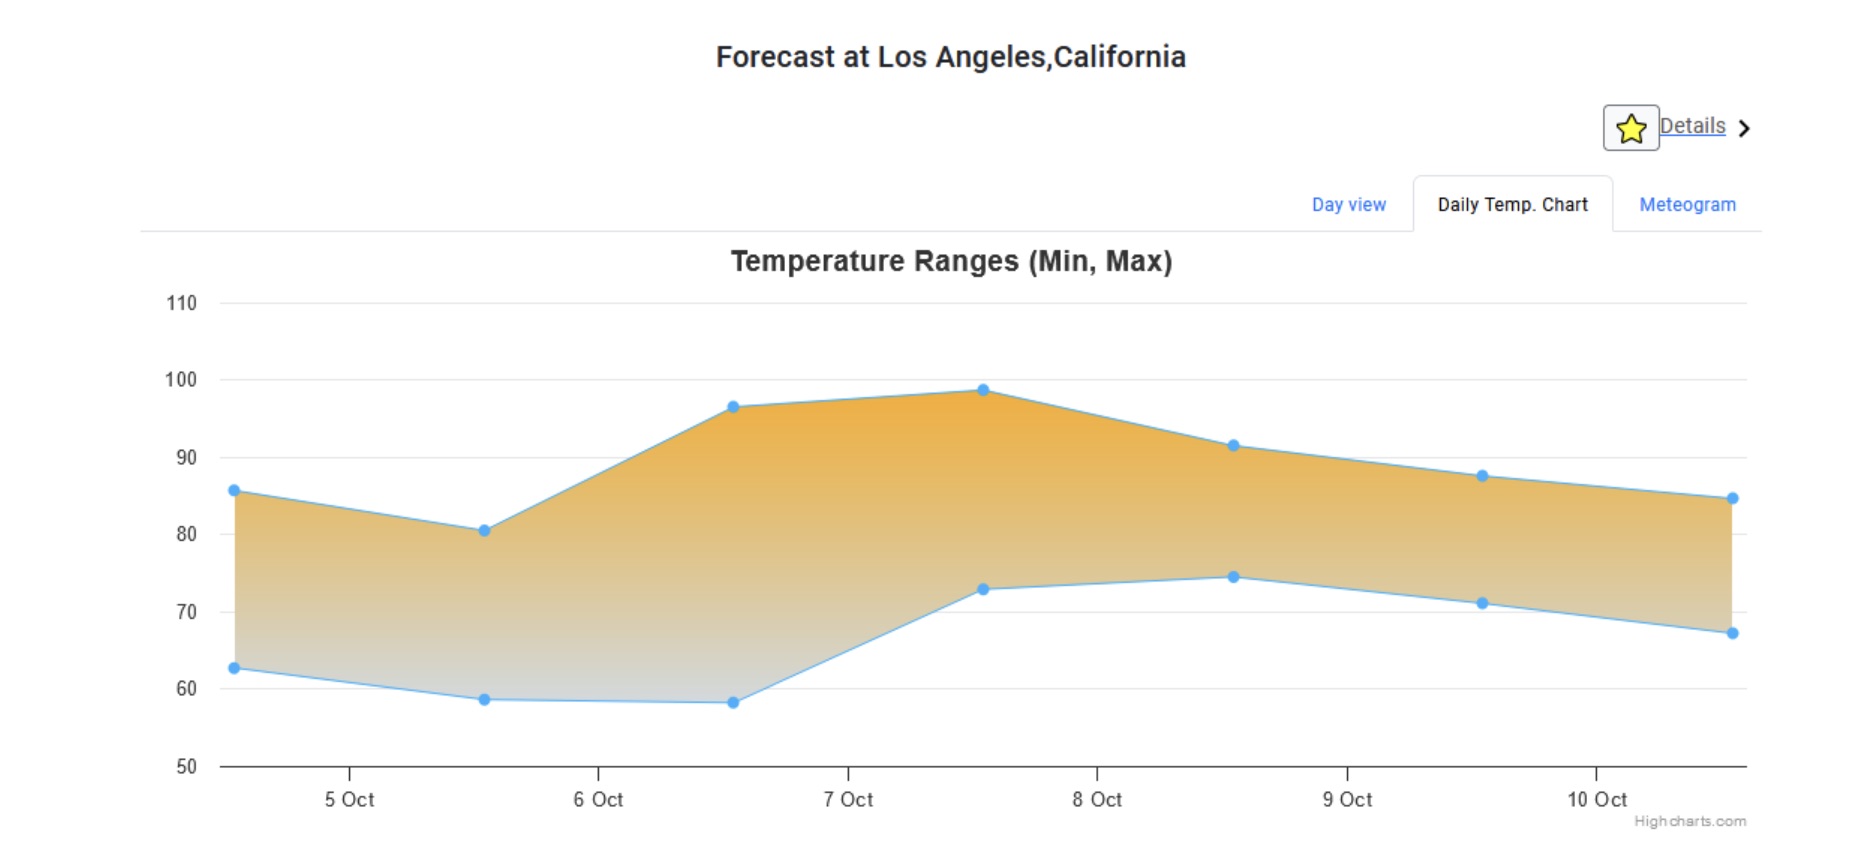The height and width of the screenshot is (852, 1856).
Task: Toggle the star to favorite Los Angeles forecast
Action: tap(1631, 128)
